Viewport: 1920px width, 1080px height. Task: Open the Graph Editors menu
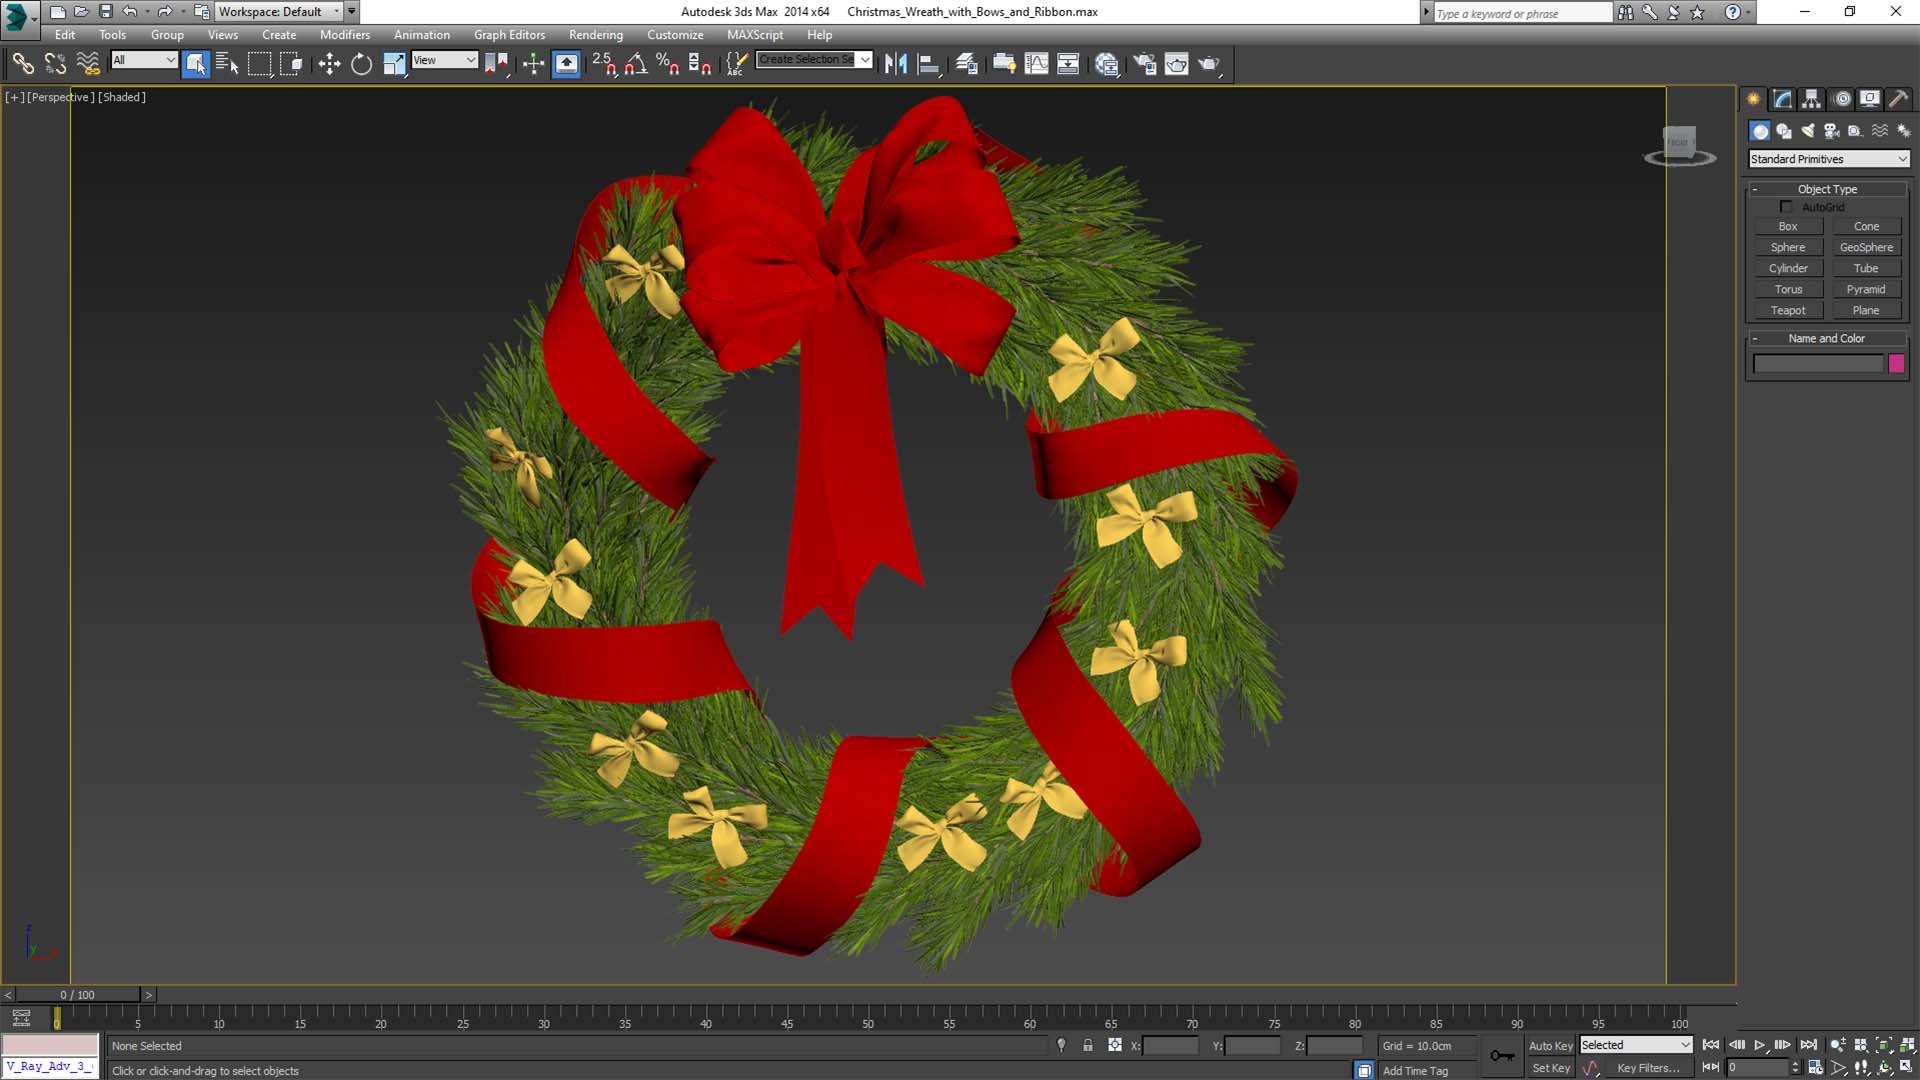point(509,35)
